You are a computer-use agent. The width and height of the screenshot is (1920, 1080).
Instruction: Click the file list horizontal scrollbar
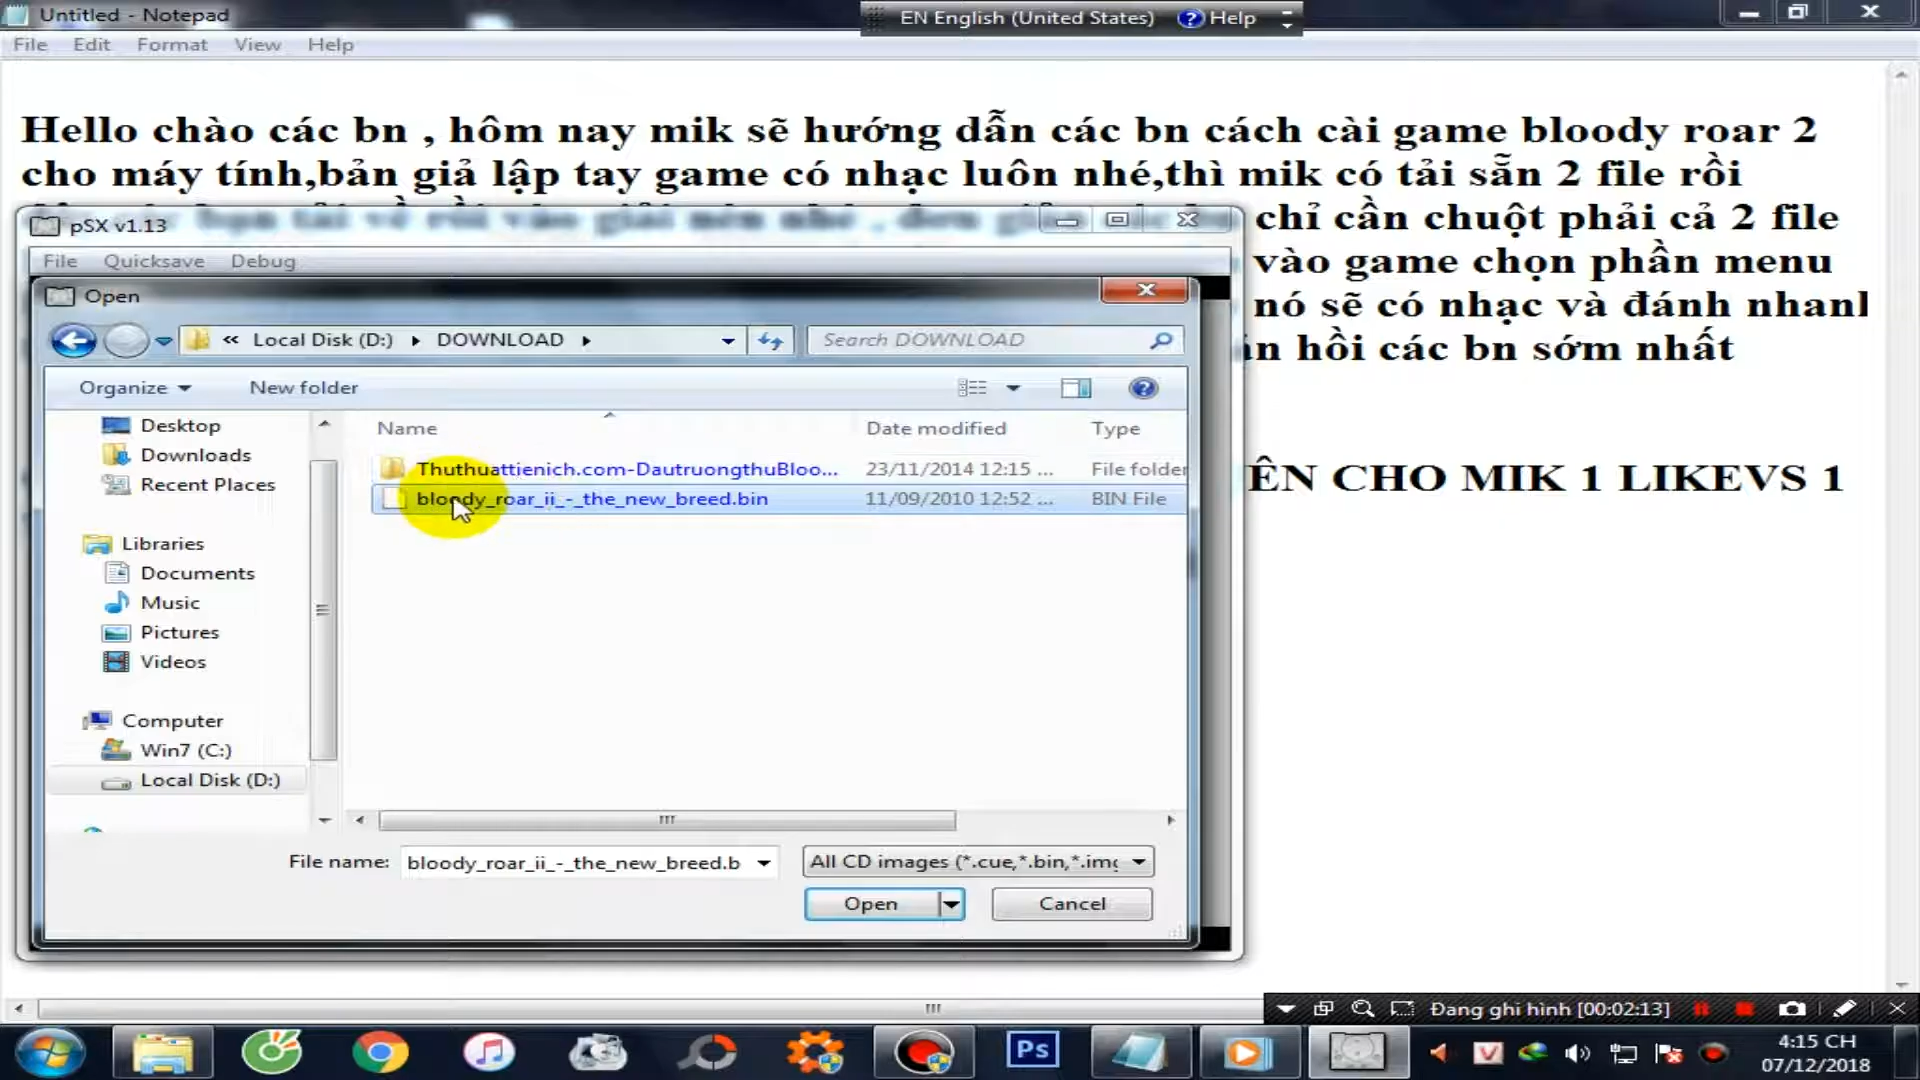tap(666, 820)
